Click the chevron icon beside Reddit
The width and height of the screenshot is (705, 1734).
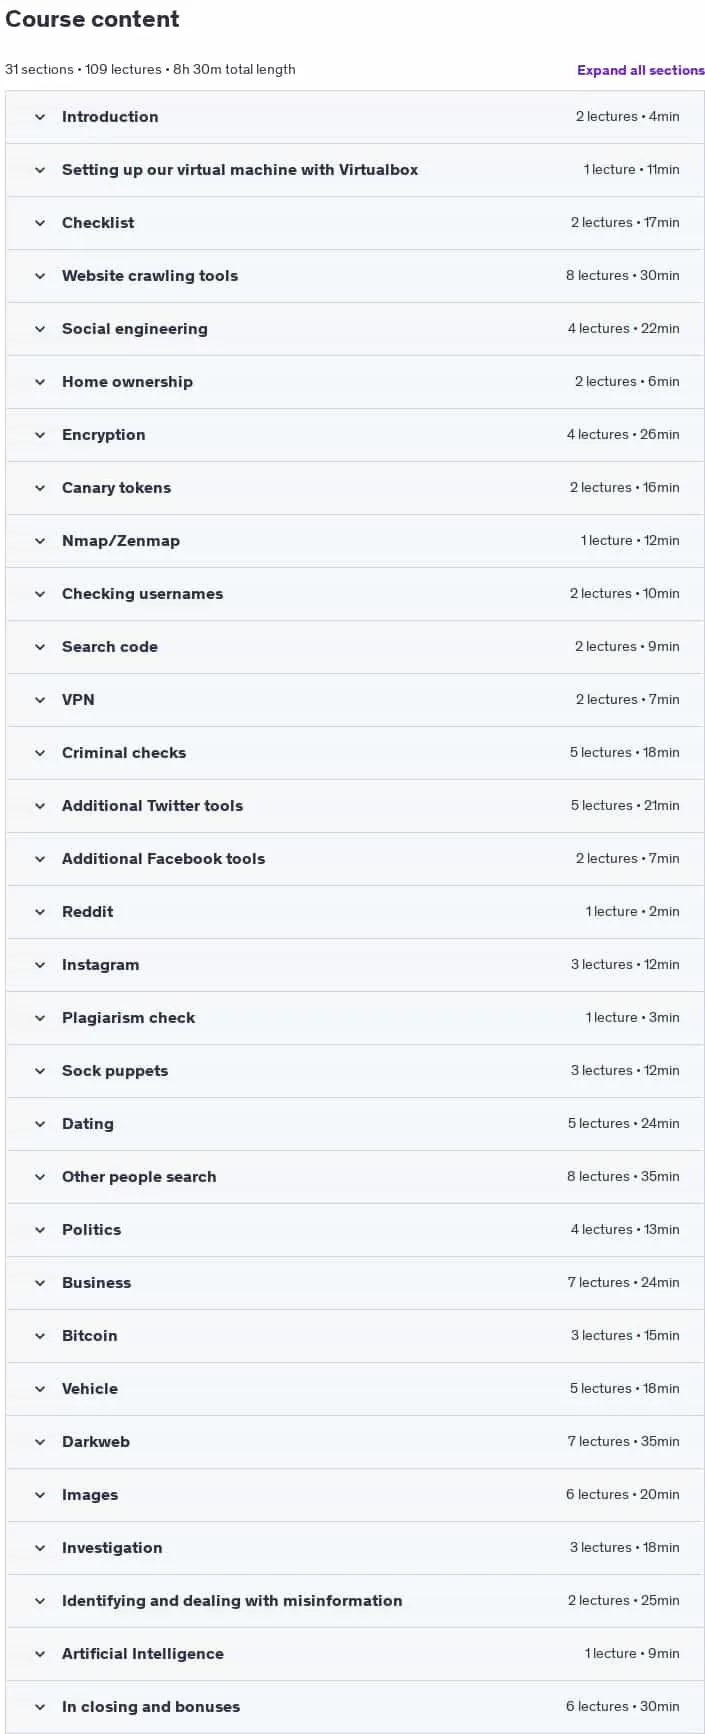[40, 912]
